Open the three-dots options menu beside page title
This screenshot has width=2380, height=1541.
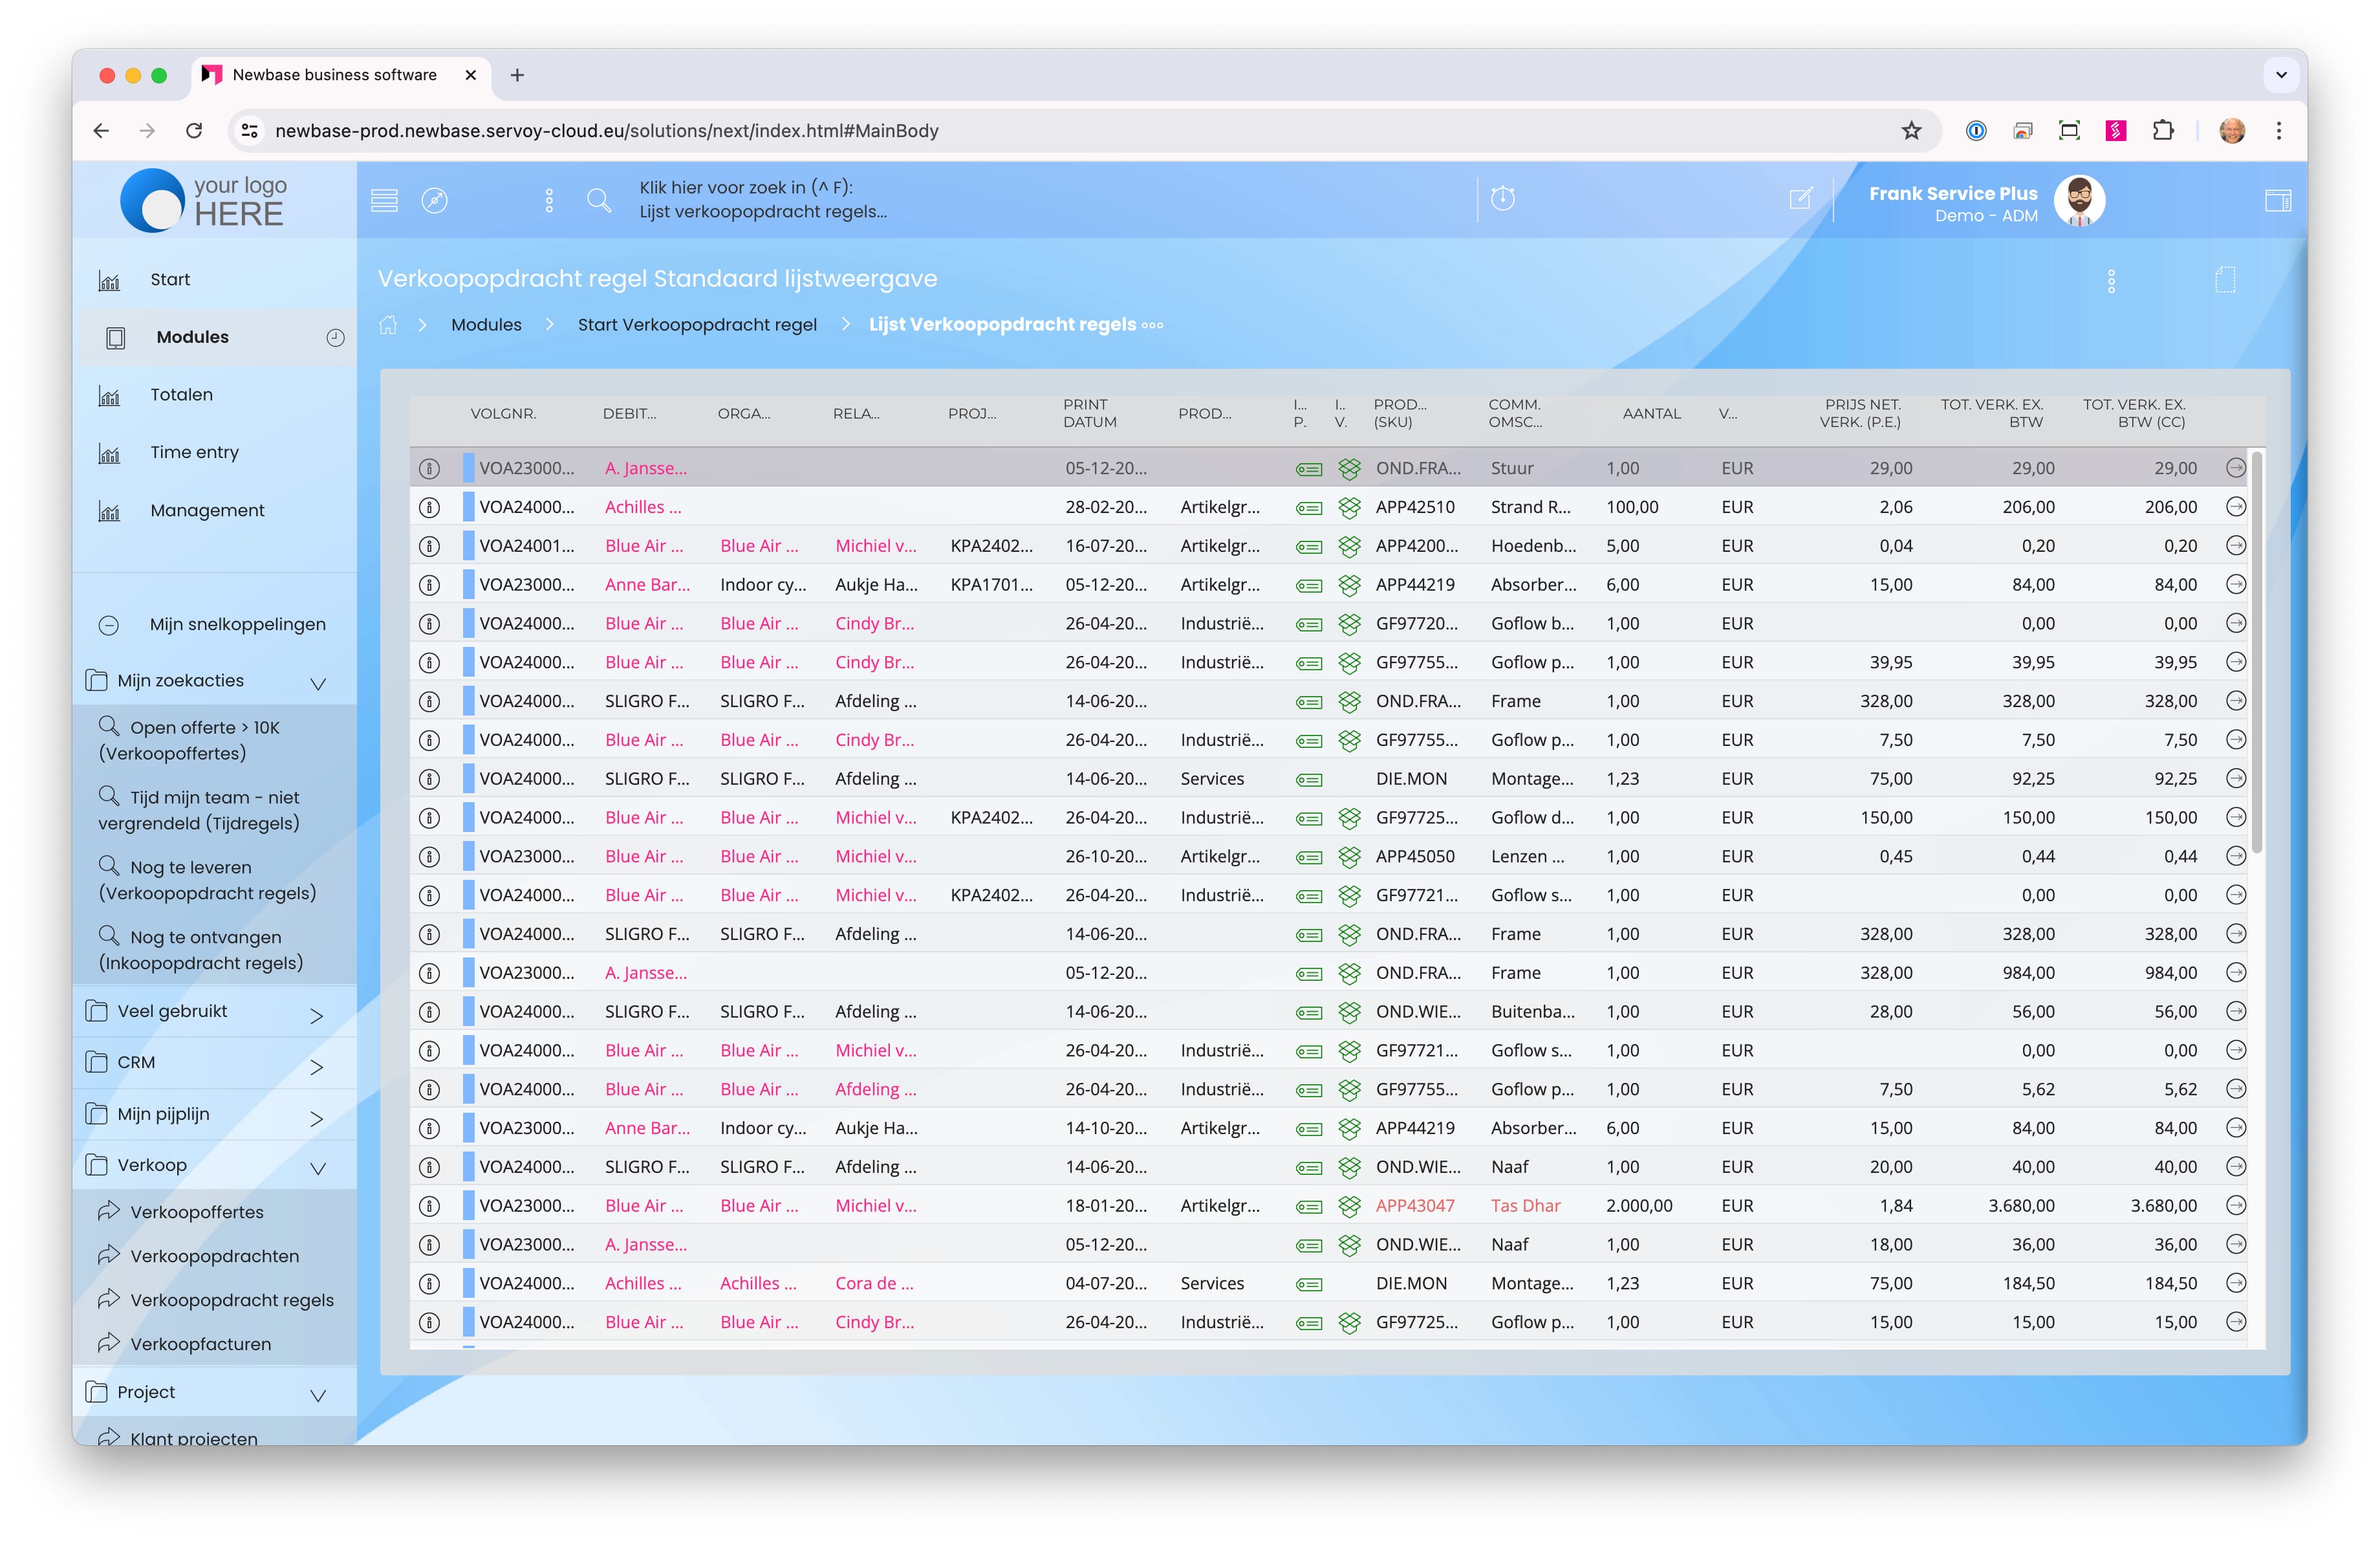point(2111,281)
